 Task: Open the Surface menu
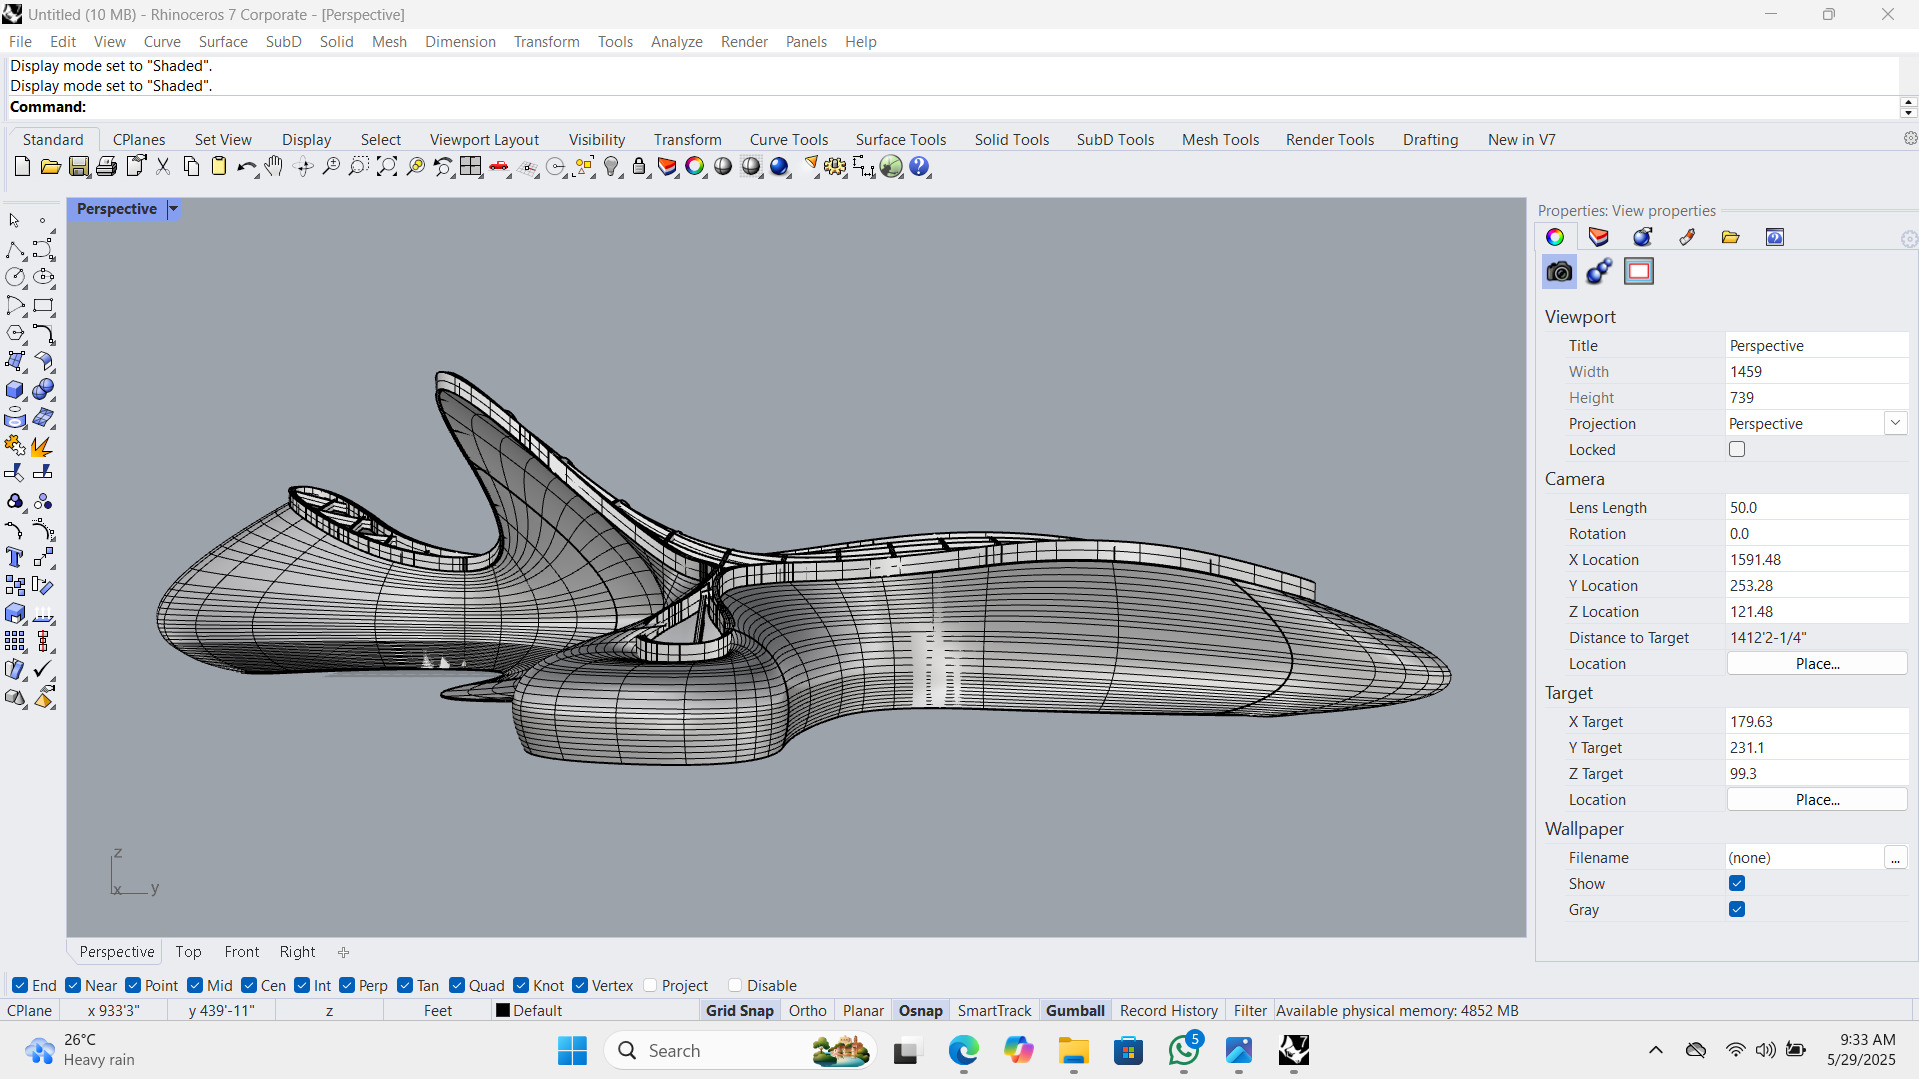coord(223,42)
